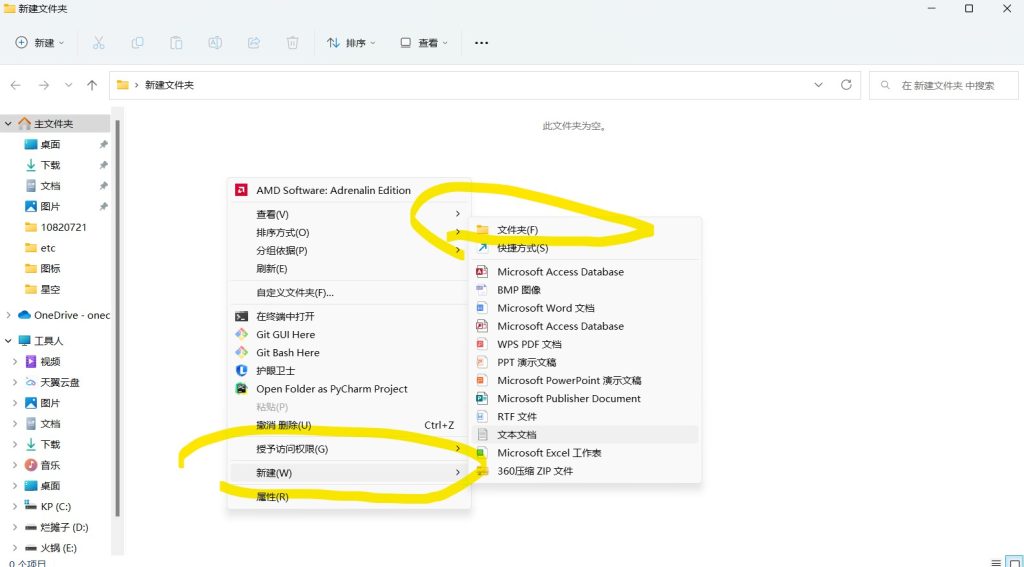Open 查看(V) submenu in context menu
This screenshot has height=567, width=1024.
349,214
